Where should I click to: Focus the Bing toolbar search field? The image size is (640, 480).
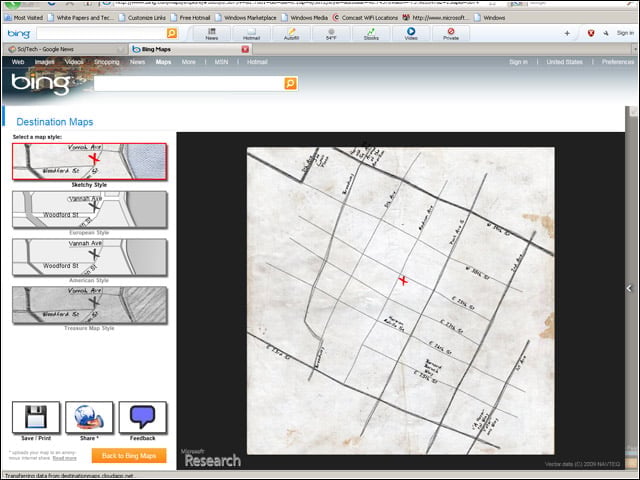point(101,33)
